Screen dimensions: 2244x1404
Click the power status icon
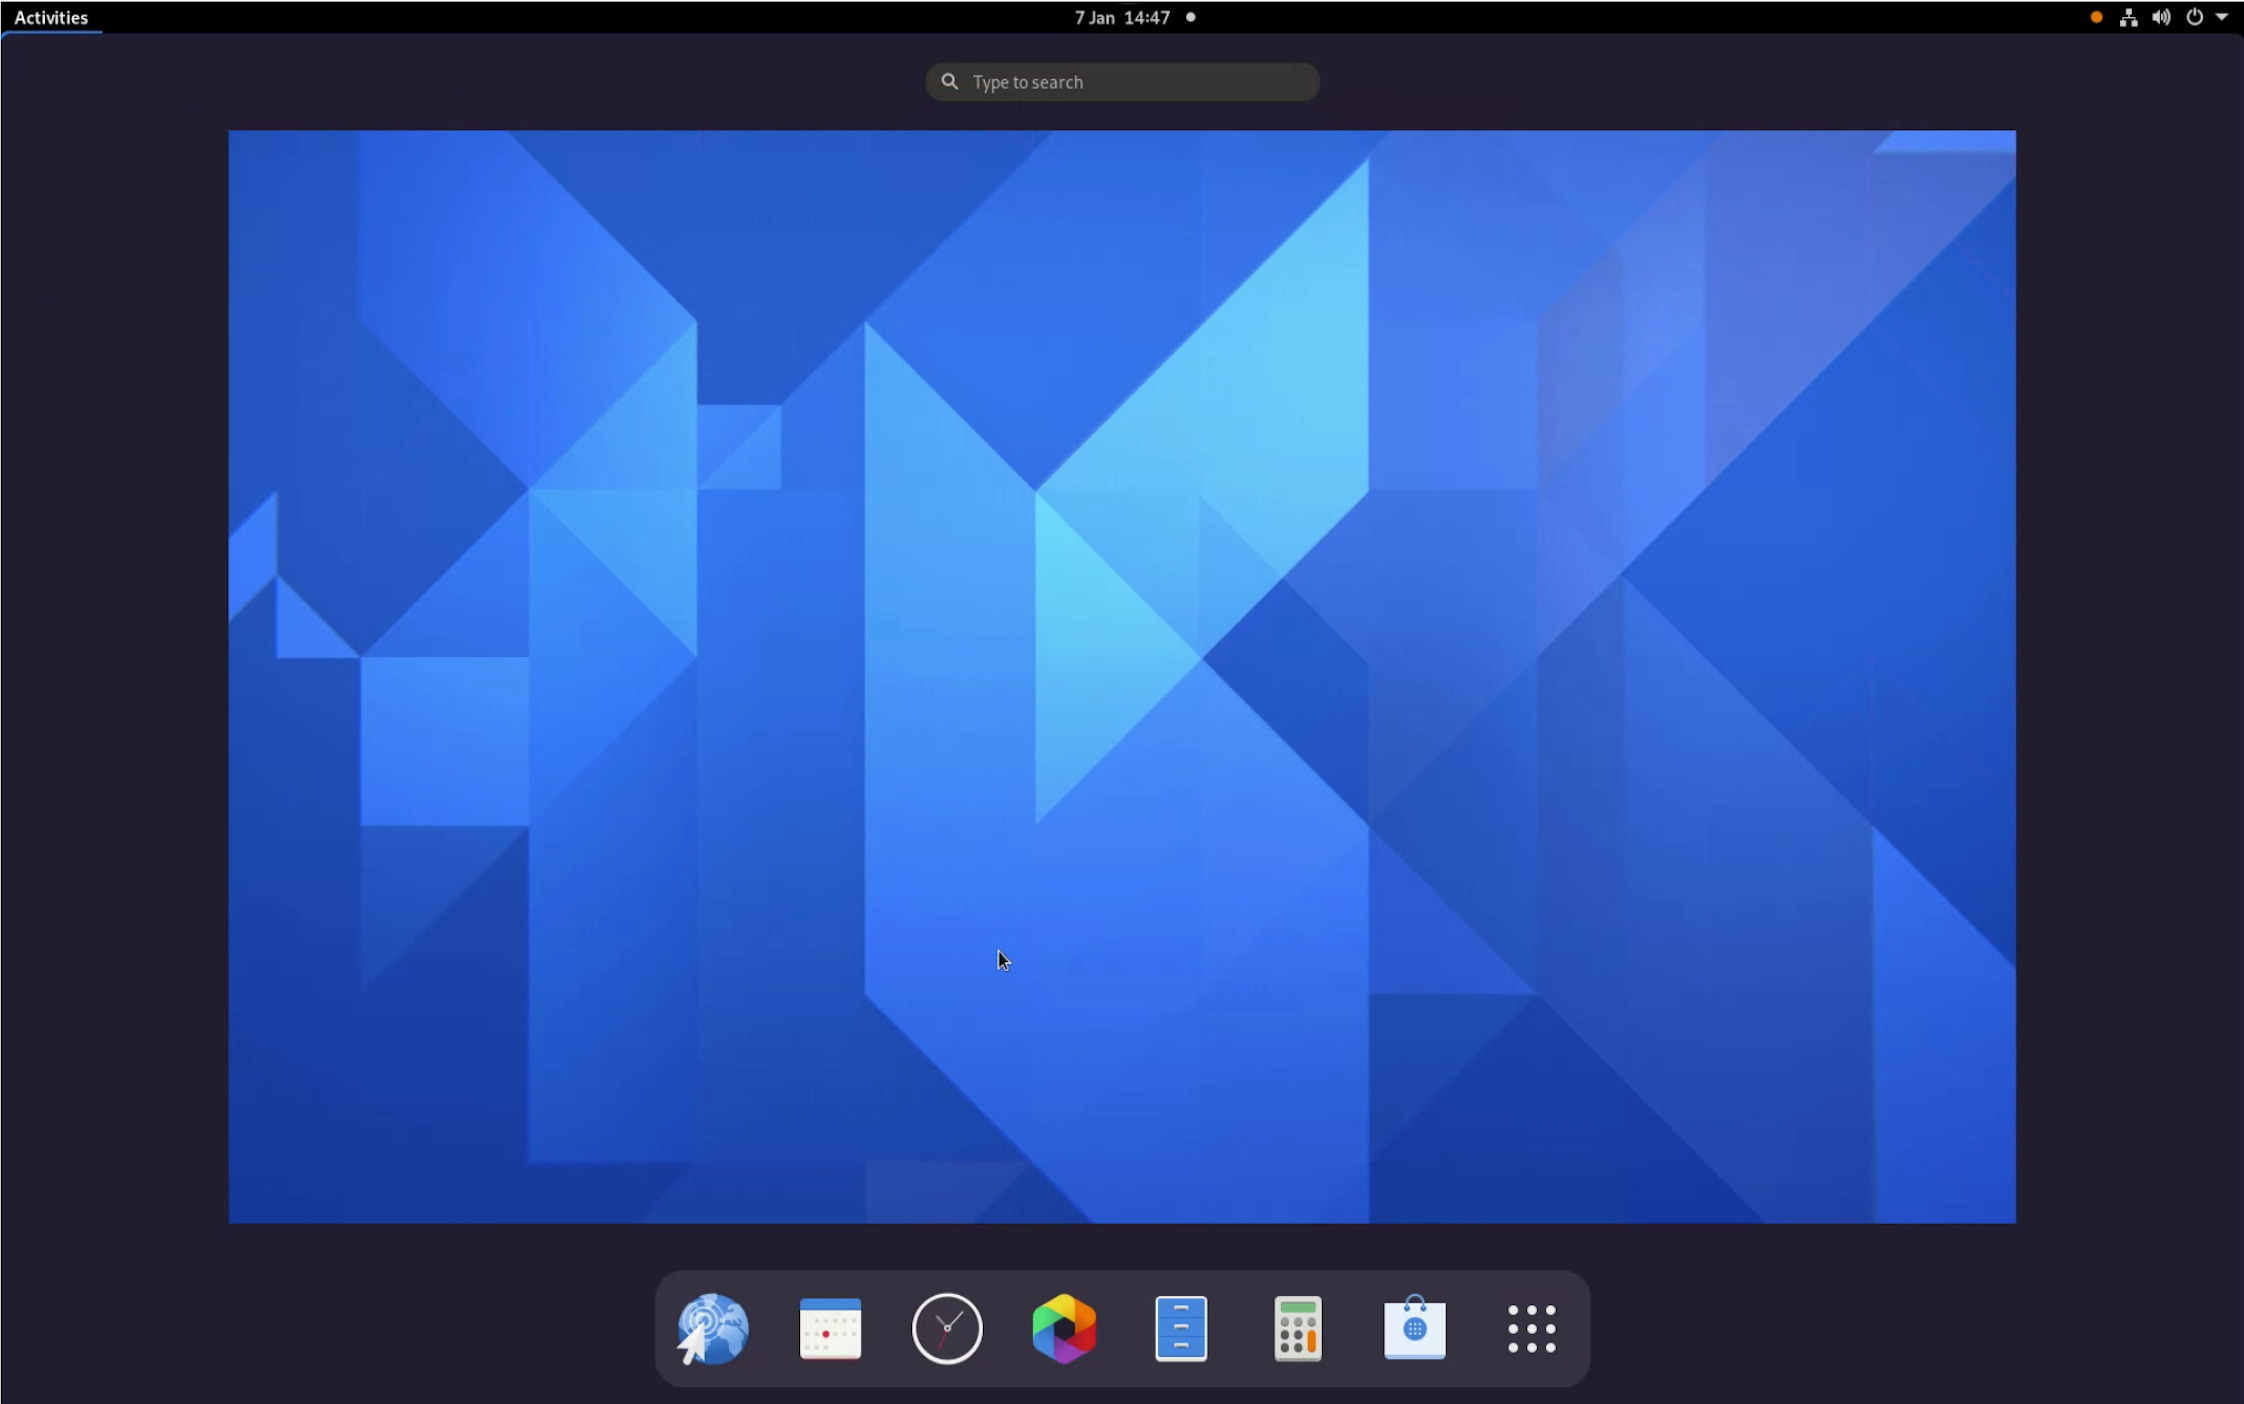2194,16
